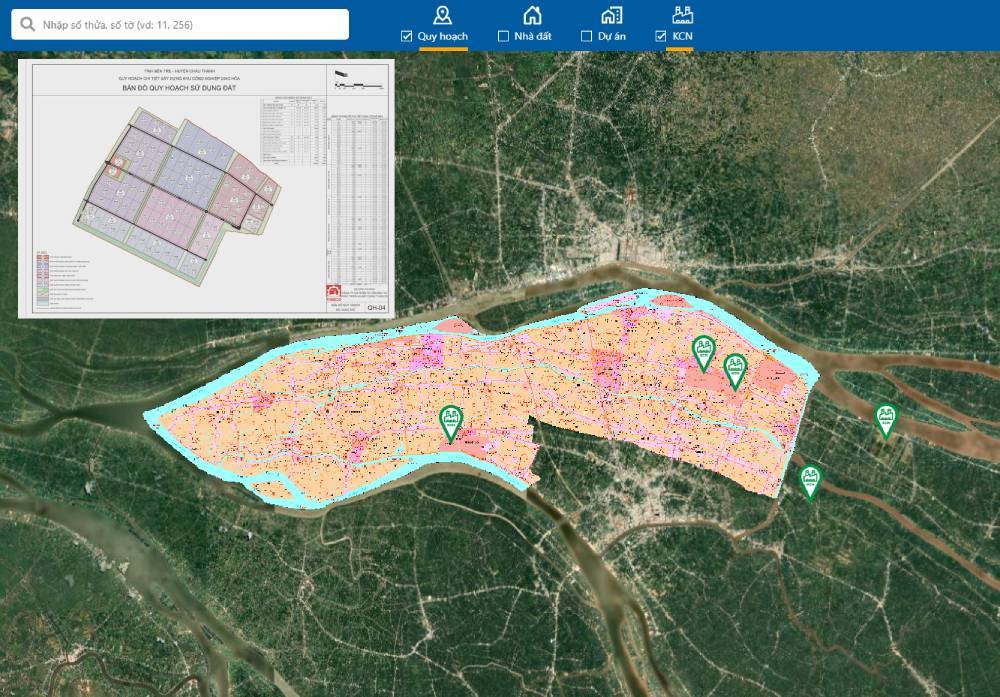Open the Dự án text label
The height and width of the screenshot is (697, 1000).
(x=612, y=36)
